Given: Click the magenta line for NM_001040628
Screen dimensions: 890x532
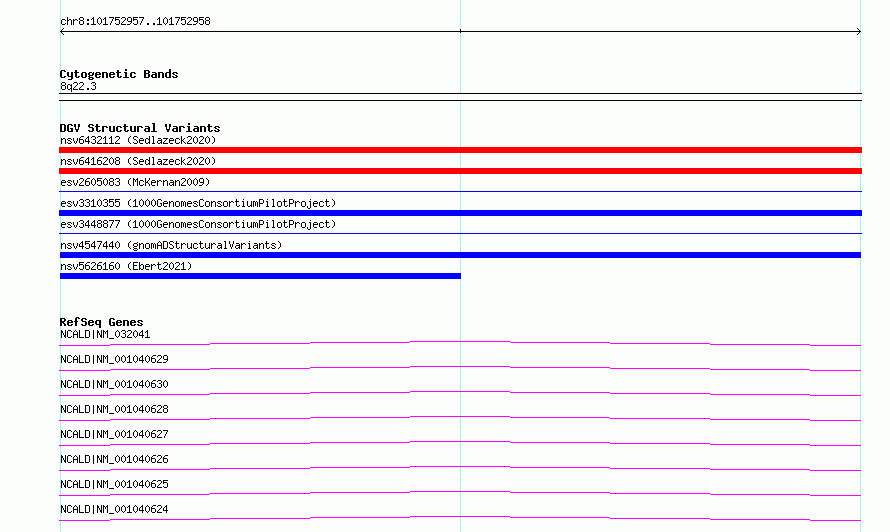Looking at the screenshot, I should pos(460,418).
